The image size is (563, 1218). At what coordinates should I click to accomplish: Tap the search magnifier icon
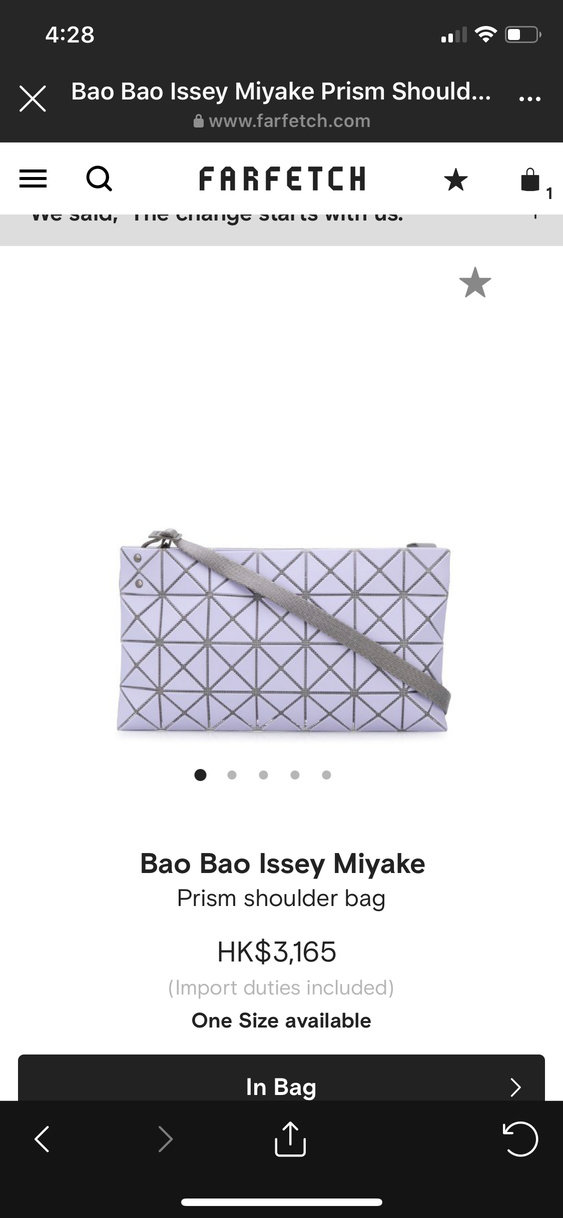coord(99,179)
